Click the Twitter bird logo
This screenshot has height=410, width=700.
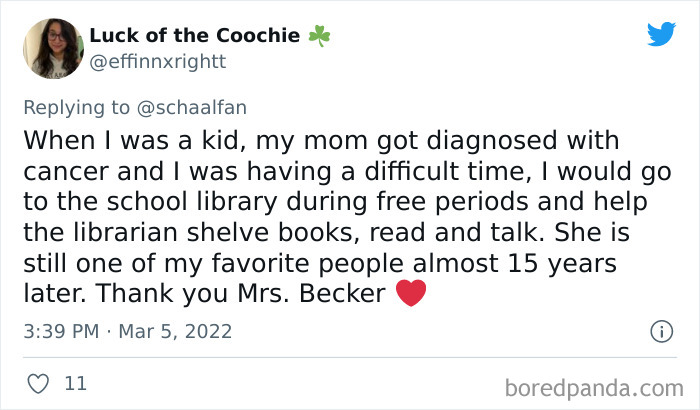click(661, 34)
